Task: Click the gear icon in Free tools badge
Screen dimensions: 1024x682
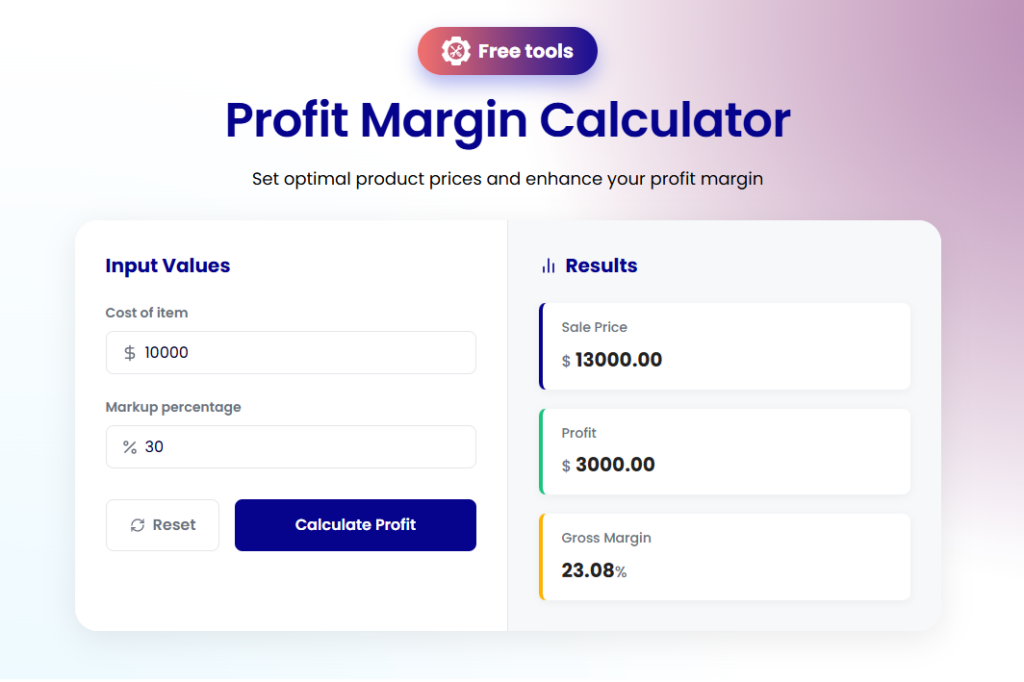Action: (x=457, y=50)
